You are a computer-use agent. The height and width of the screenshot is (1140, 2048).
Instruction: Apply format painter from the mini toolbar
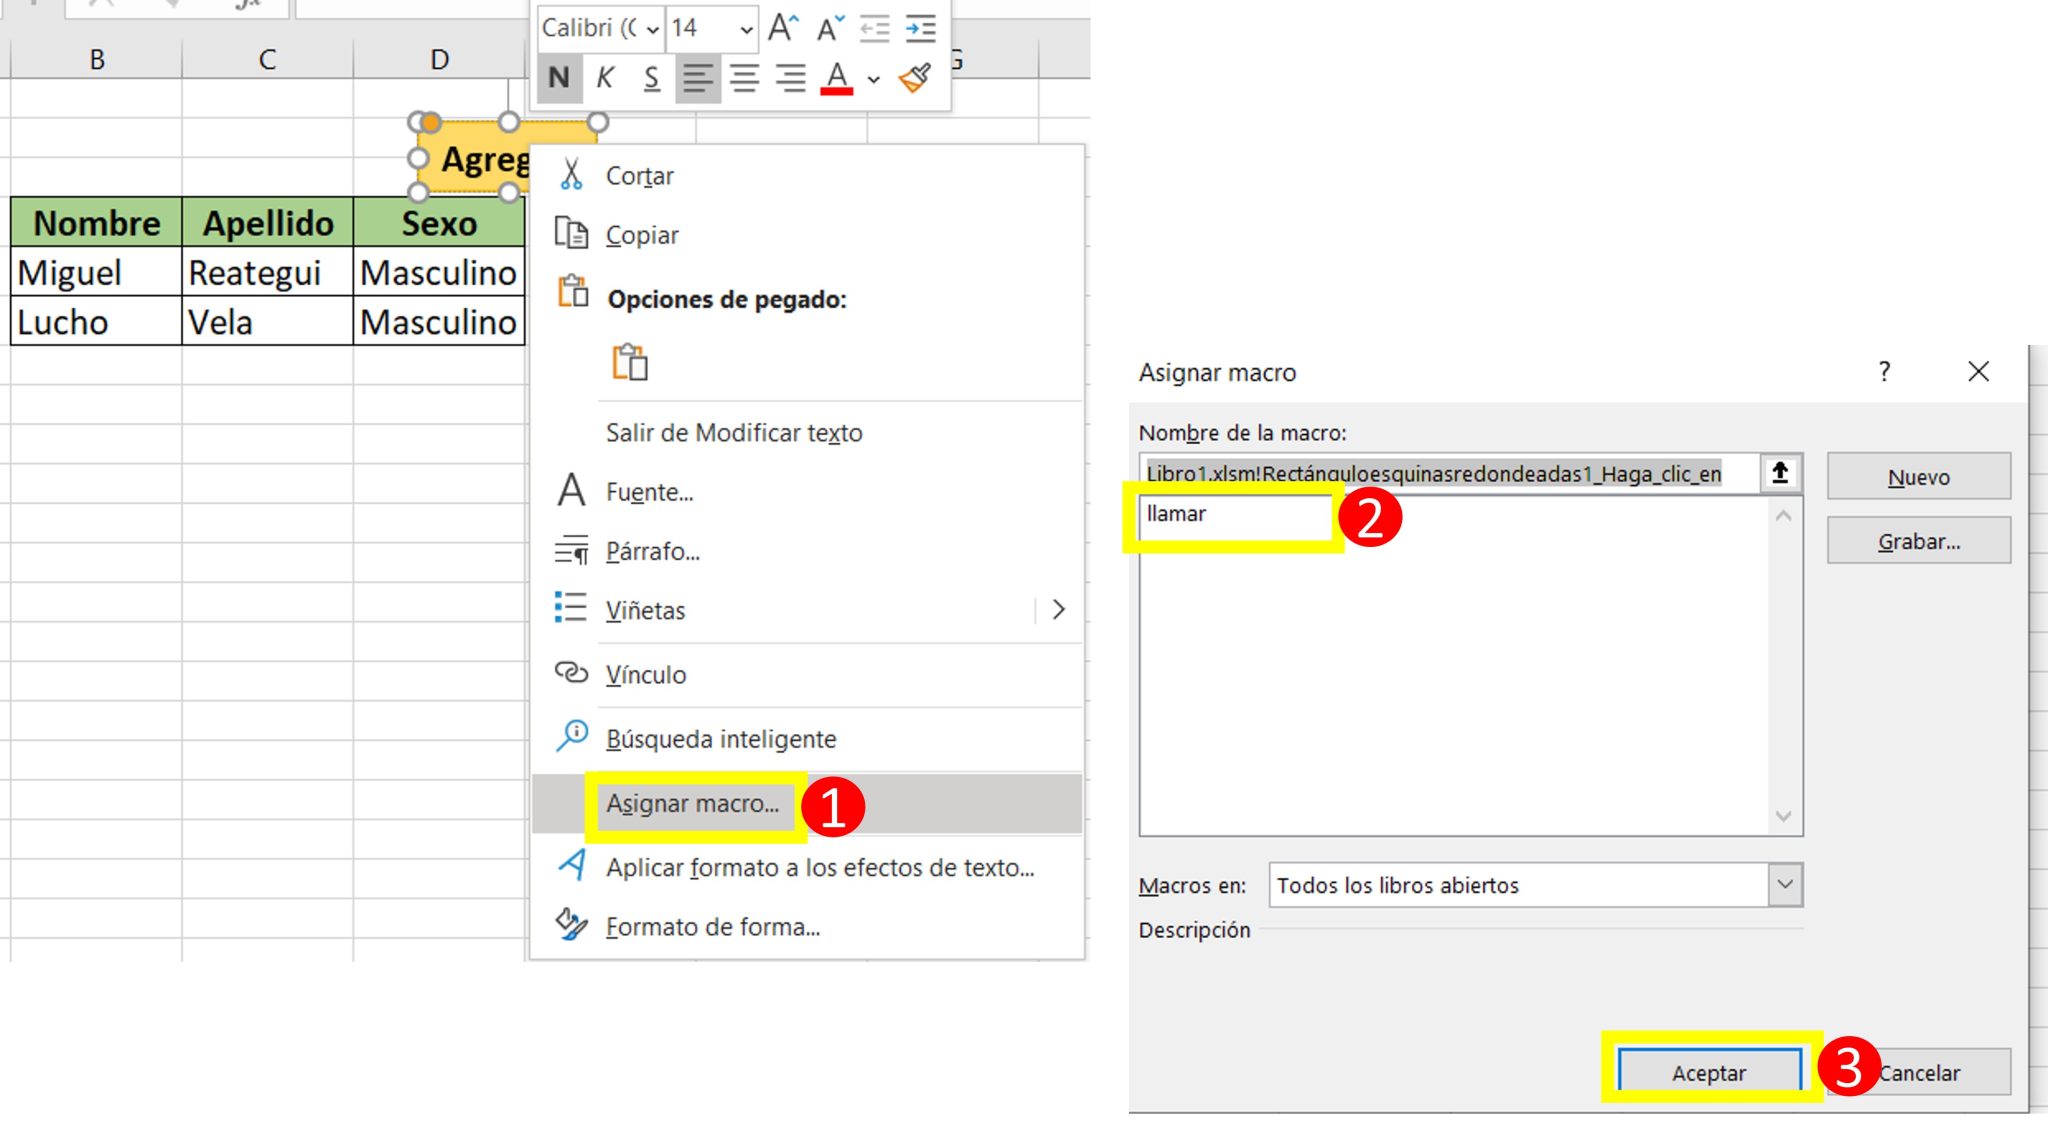pos(915,78)
